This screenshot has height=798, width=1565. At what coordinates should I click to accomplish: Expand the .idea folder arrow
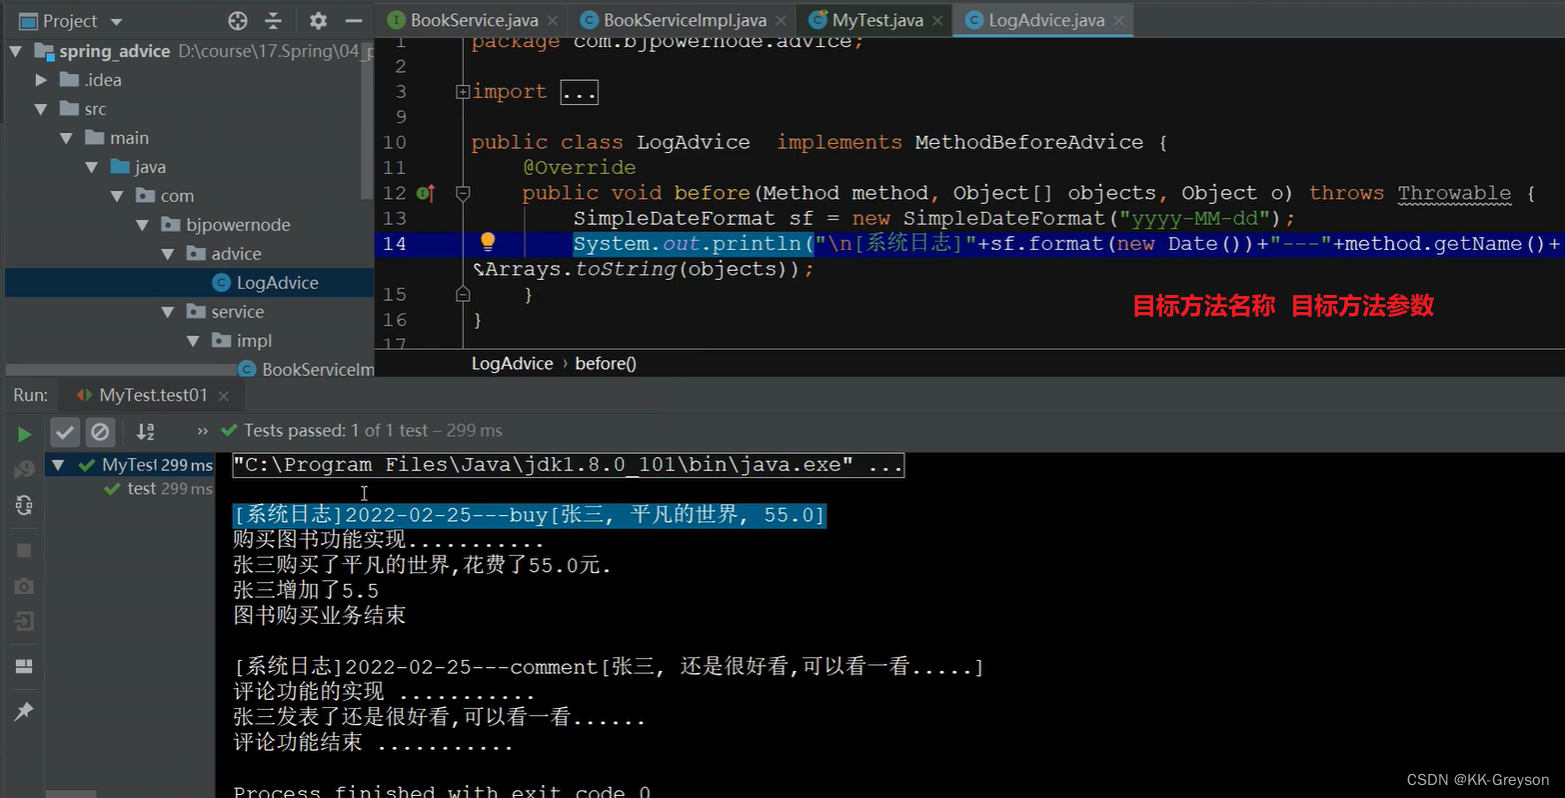pyautogui.click(x=41, y=80)
